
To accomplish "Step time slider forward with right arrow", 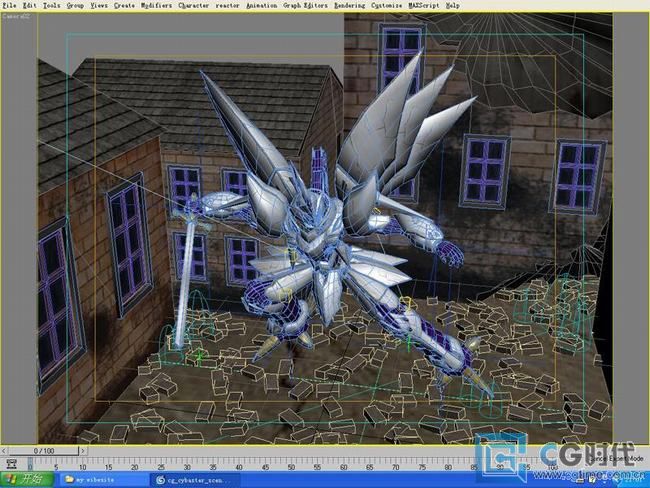I will coord(83,451).
